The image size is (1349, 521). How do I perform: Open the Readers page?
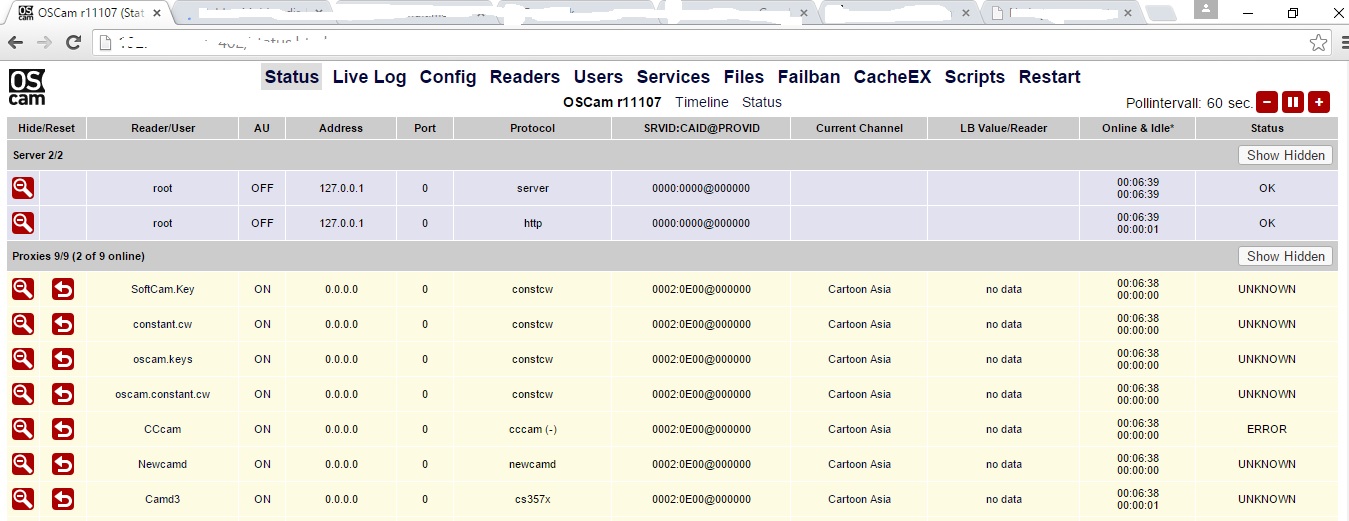pos(525,77)
